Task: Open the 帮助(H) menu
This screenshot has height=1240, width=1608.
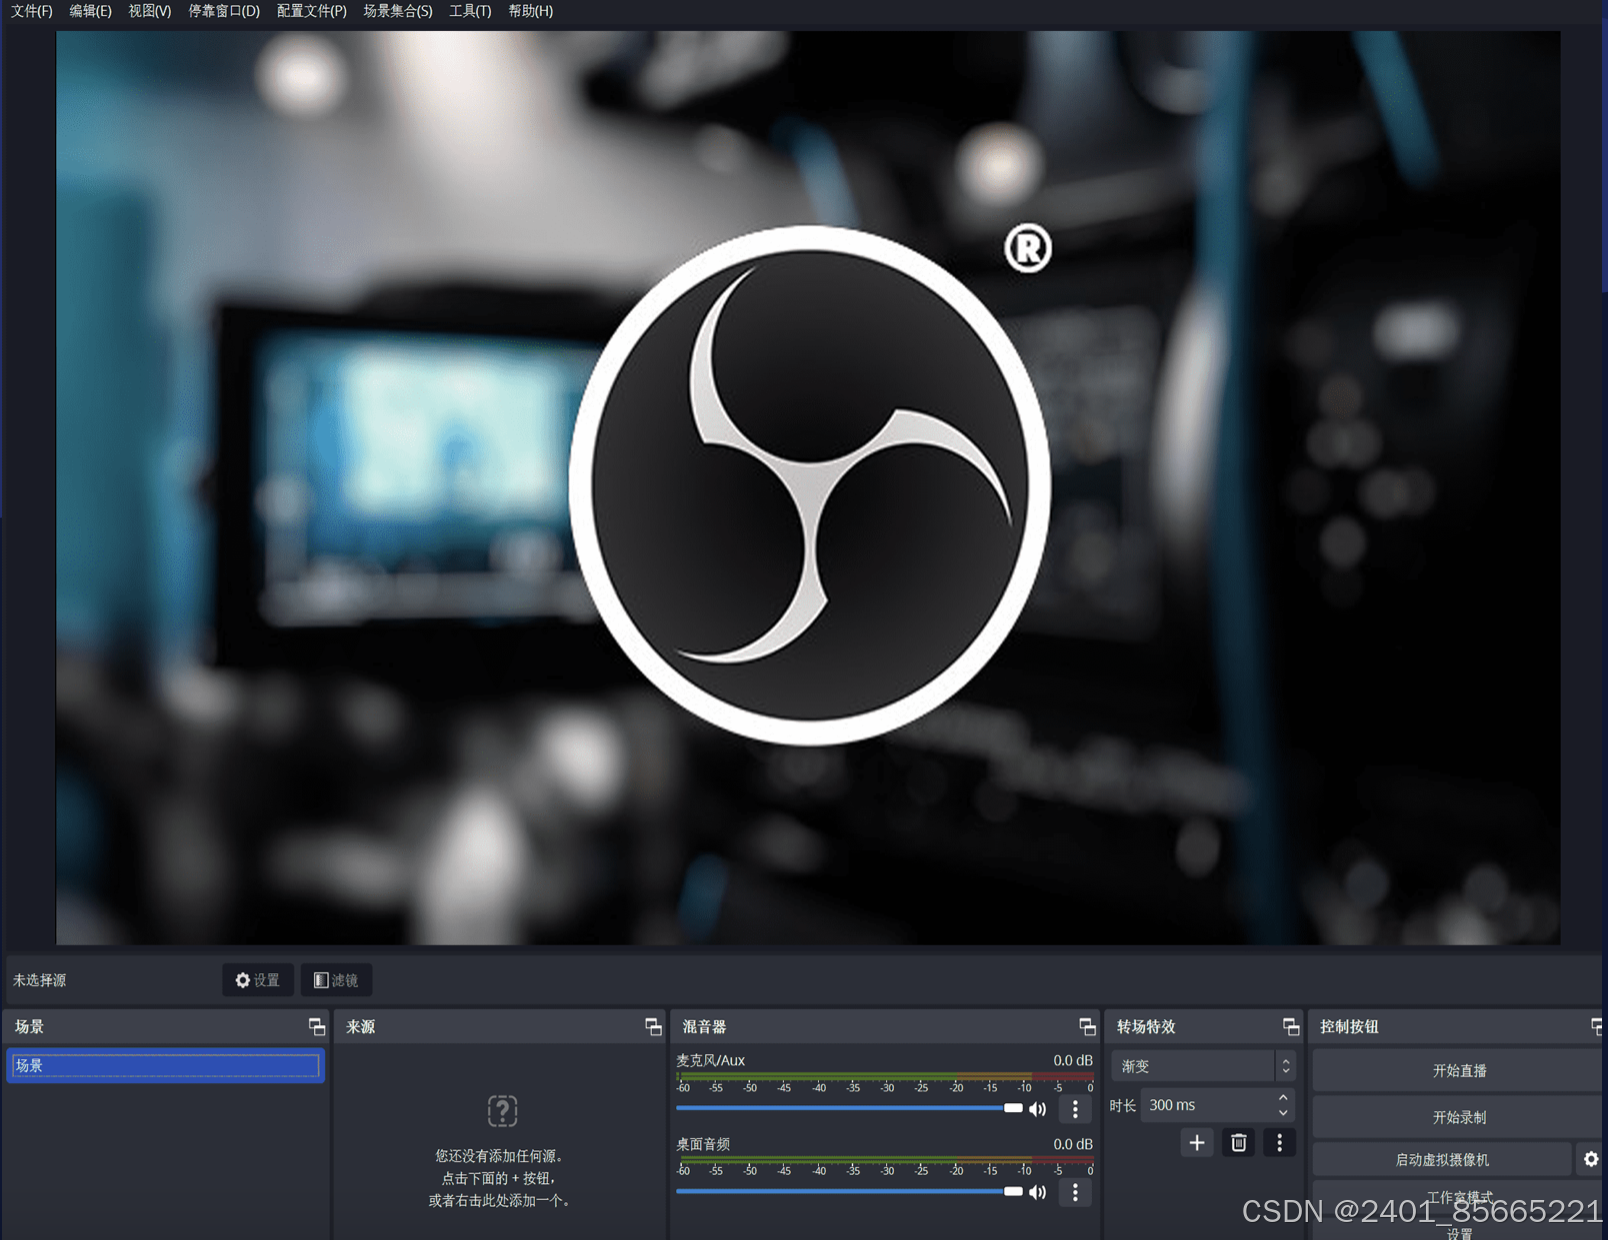Action: point(530,11)
